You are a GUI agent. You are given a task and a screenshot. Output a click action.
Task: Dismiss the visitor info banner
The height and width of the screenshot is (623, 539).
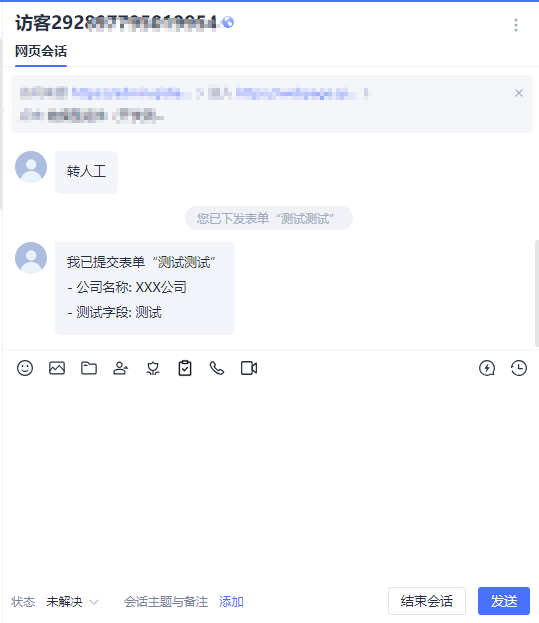pyautogui.click(x=519, y=93)
